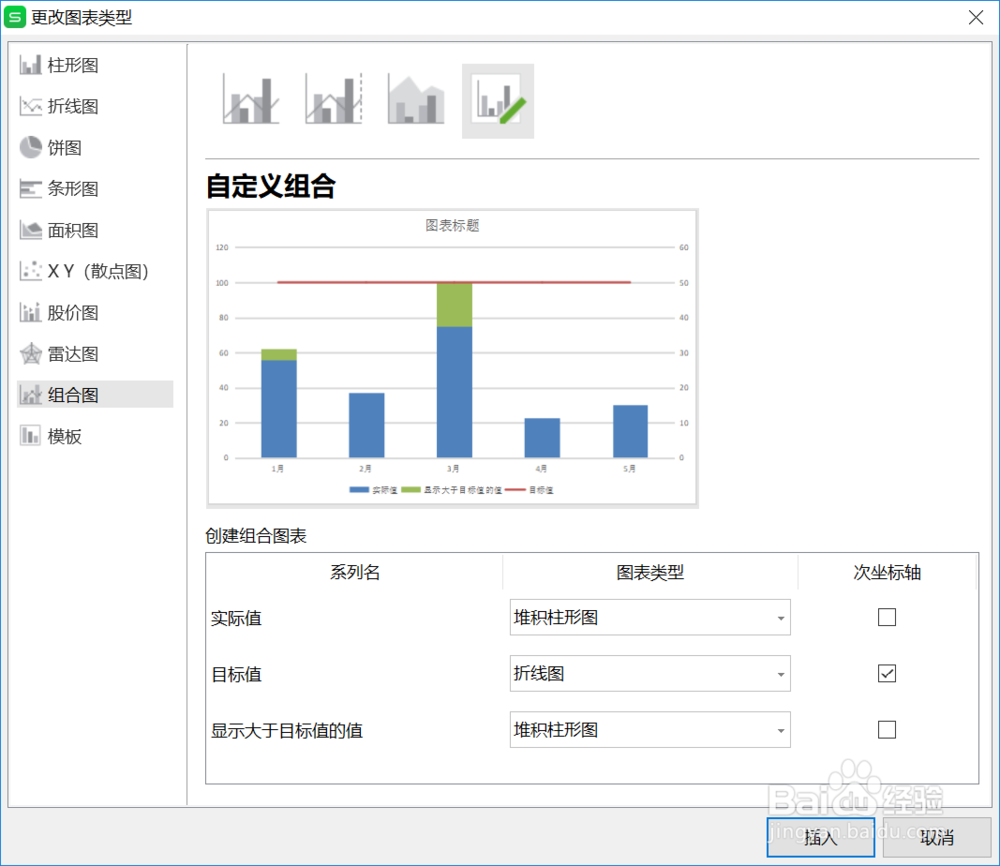Click the 系列名 column header
Viewport: 1000px width, 866px height.
(x=355, y=572)
